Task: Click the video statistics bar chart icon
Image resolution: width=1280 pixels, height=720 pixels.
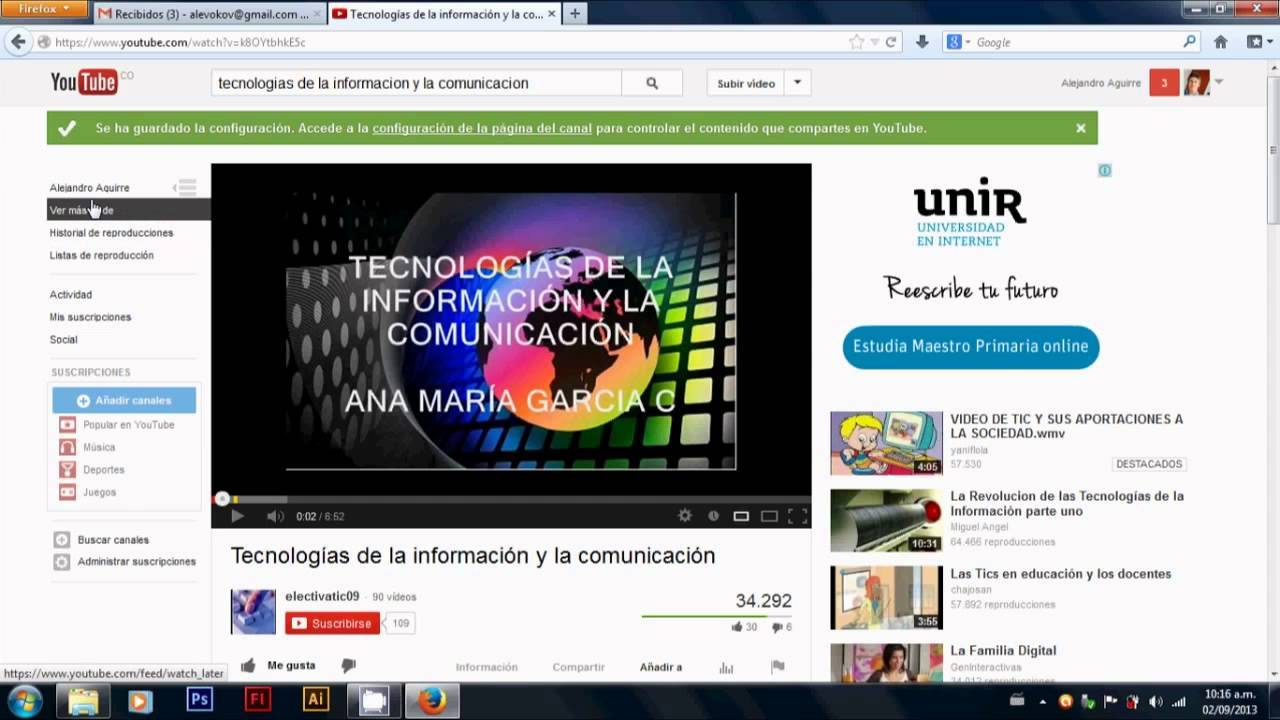Action: pos(726,667)
